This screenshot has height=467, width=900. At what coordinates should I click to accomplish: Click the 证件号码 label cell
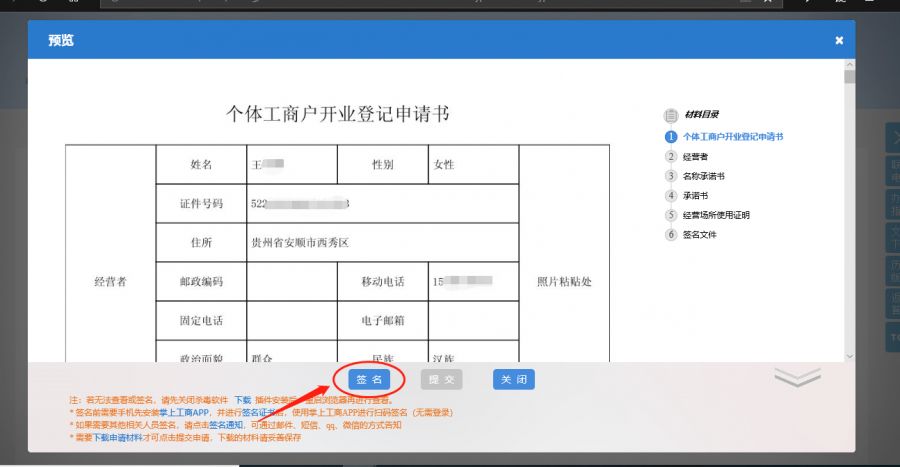[x=201, y=204]
